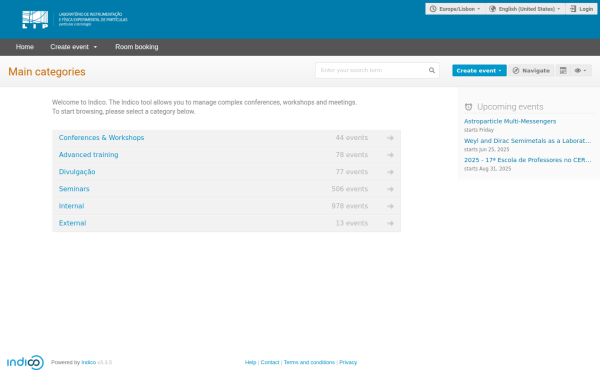Click the Login button

[581, 9]
